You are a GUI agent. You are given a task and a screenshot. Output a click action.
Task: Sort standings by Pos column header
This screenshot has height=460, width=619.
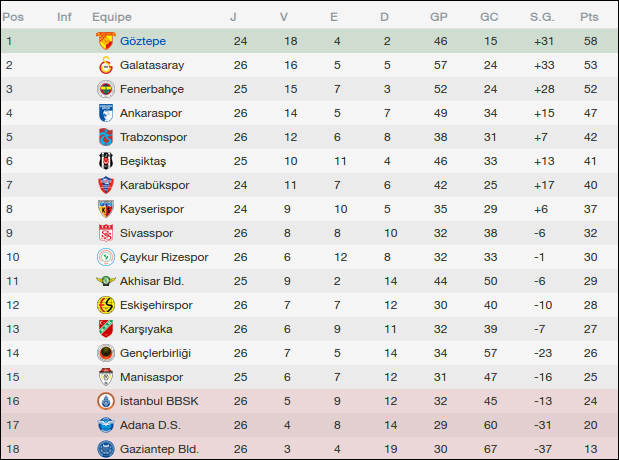click(x=14, y=17)
